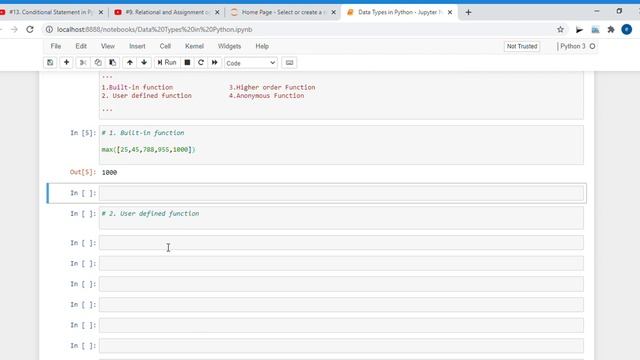Image resolution: width=640 pixels, height=360 pixels.
Task: Click the media control extension icon
Action: 579,29
